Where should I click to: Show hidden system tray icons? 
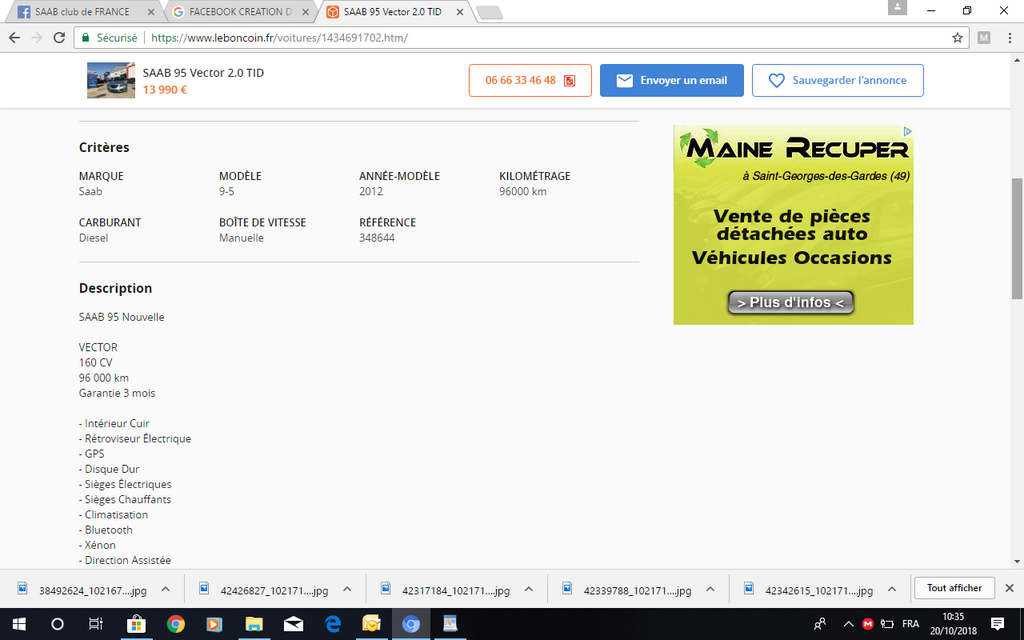point(848,624)
